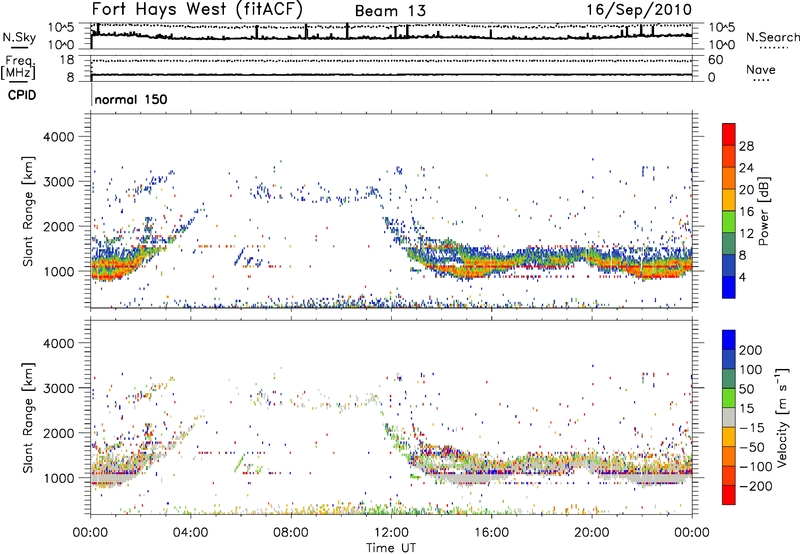Click the "Power [dB]" color bar label

[764, 211]
